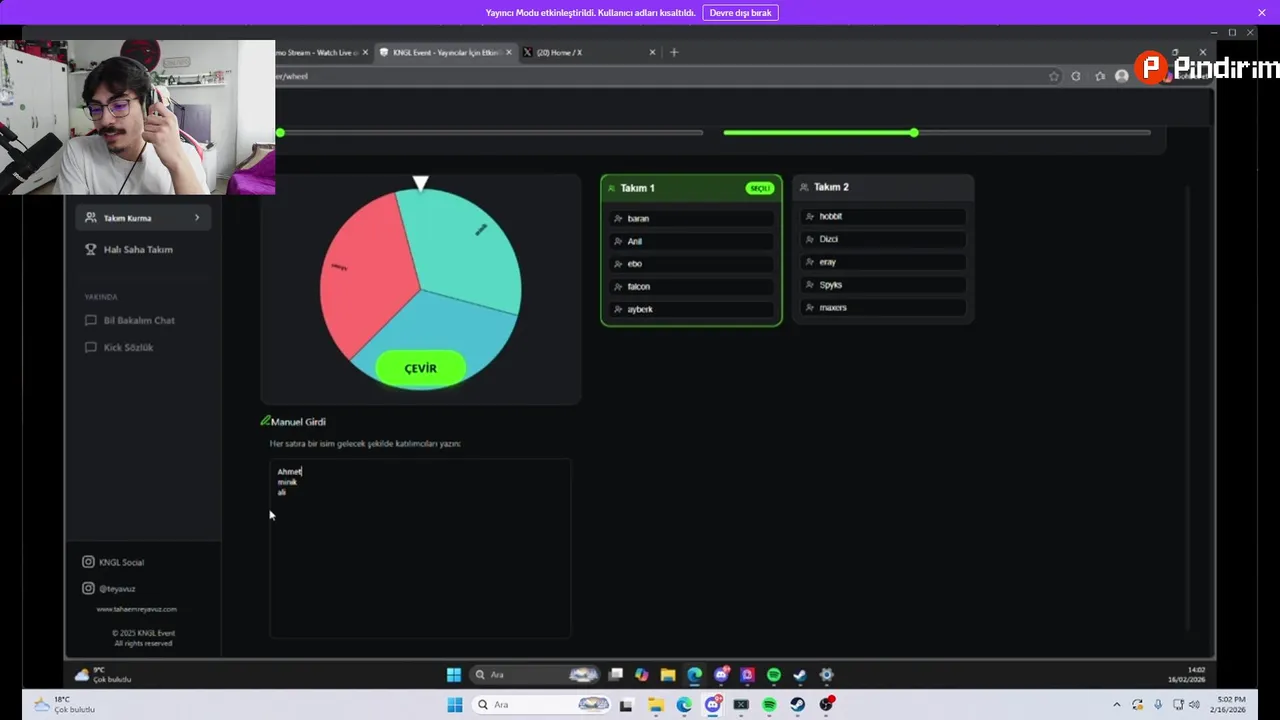The image size is (1280, 720).
Task: Select player Spyks in Takım 2
Action: (883, 285)
